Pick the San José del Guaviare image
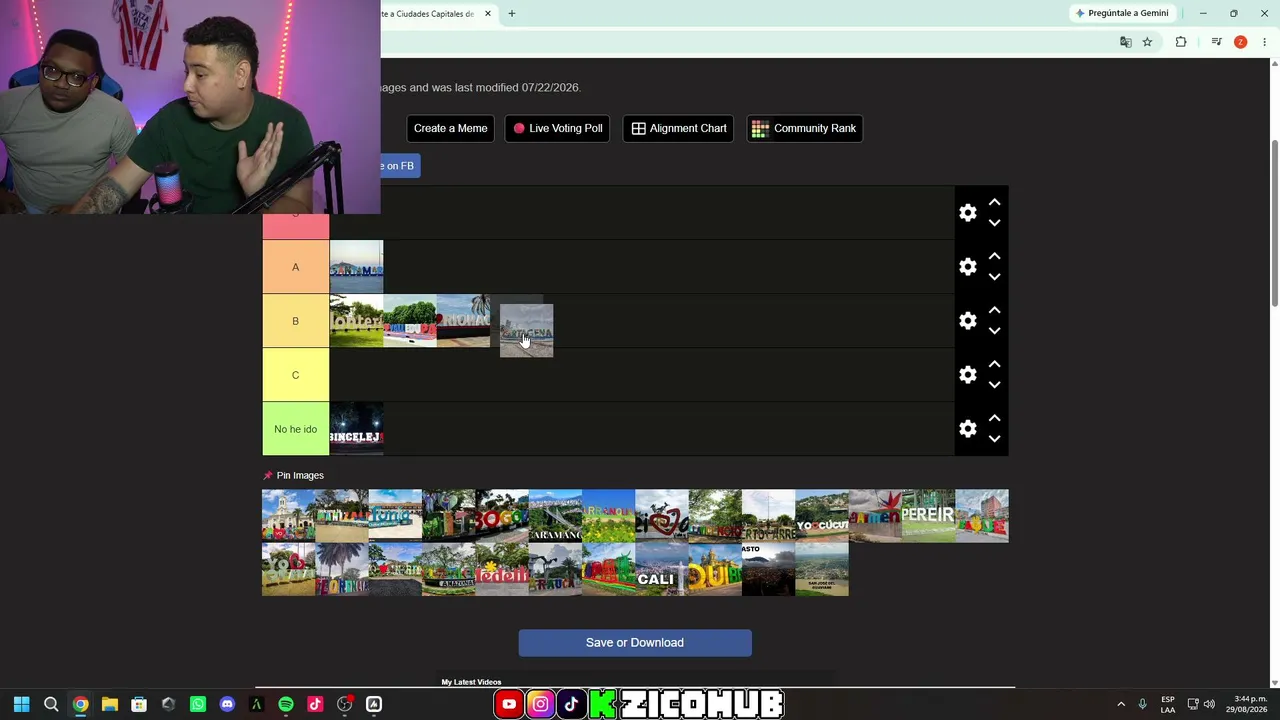The height and width of the screenshot is (720, 1280). pyautogui.click(x=822, y=569)
